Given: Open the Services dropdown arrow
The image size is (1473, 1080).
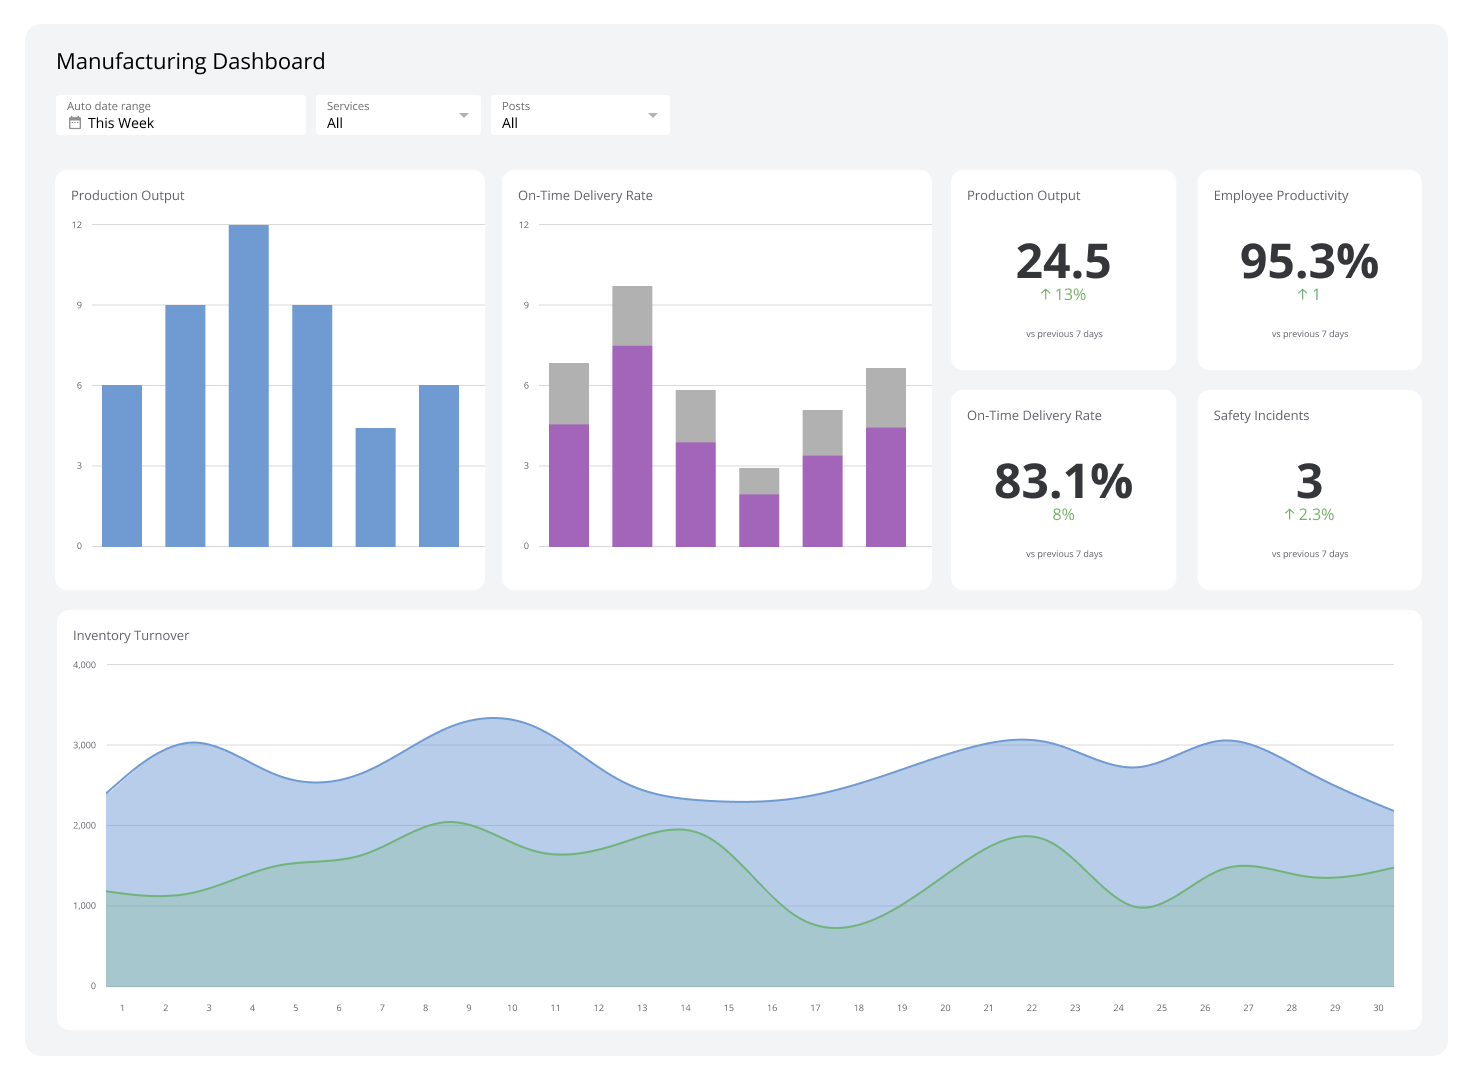Looking at the screenshot, I should pyautogui.click(x=464, y=114).
